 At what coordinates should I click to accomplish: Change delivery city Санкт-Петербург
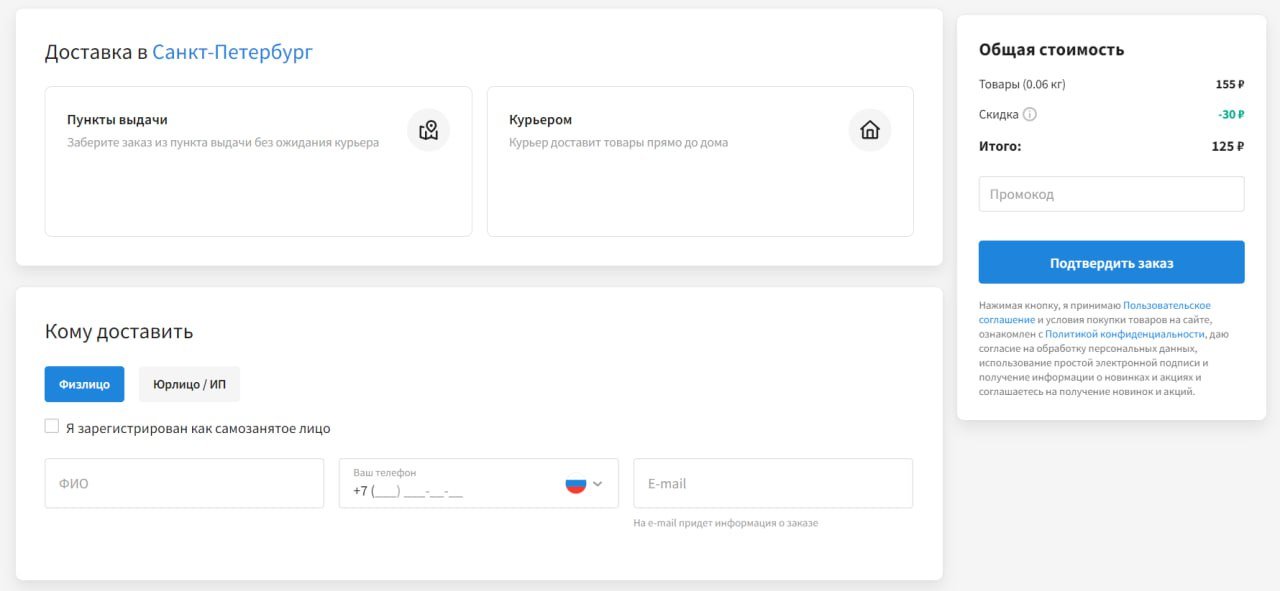(232, 52)
